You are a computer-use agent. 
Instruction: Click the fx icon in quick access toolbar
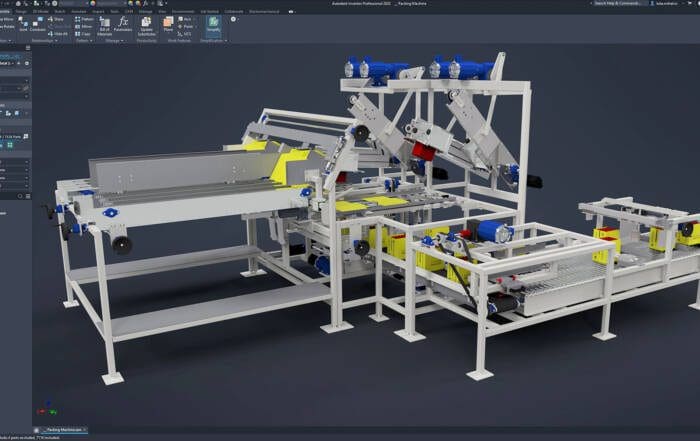click(146, 3)
